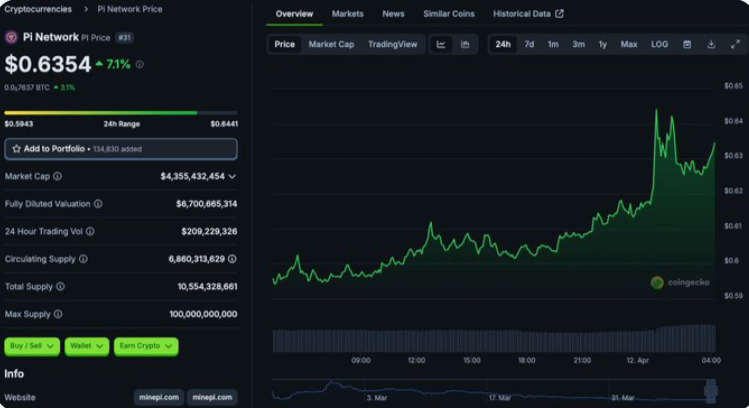Open the Markets tab

coord(348,14)
